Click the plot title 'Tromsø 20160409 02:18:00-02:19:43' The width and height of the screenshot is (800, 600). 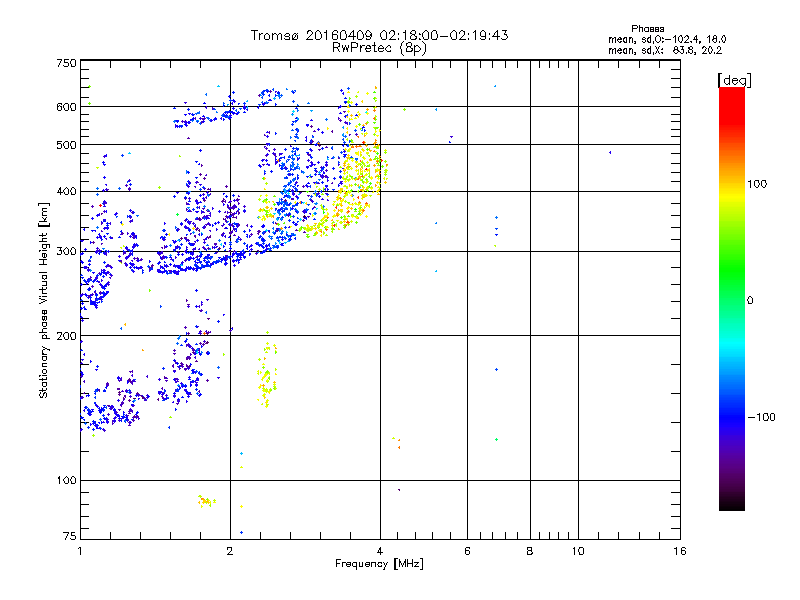click(379, 35)
